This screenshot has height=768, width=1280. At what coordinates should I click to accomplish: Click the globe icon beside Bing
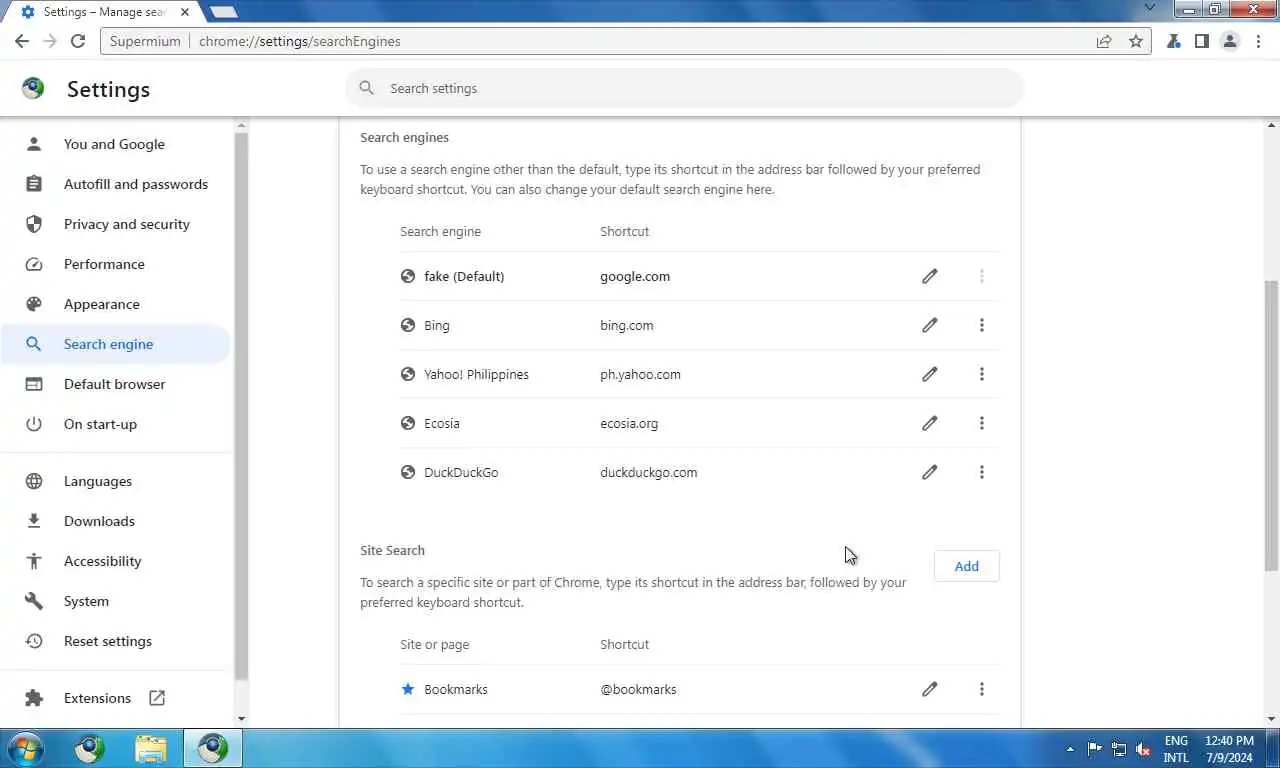pyautogui.click(x=408, y=325)
